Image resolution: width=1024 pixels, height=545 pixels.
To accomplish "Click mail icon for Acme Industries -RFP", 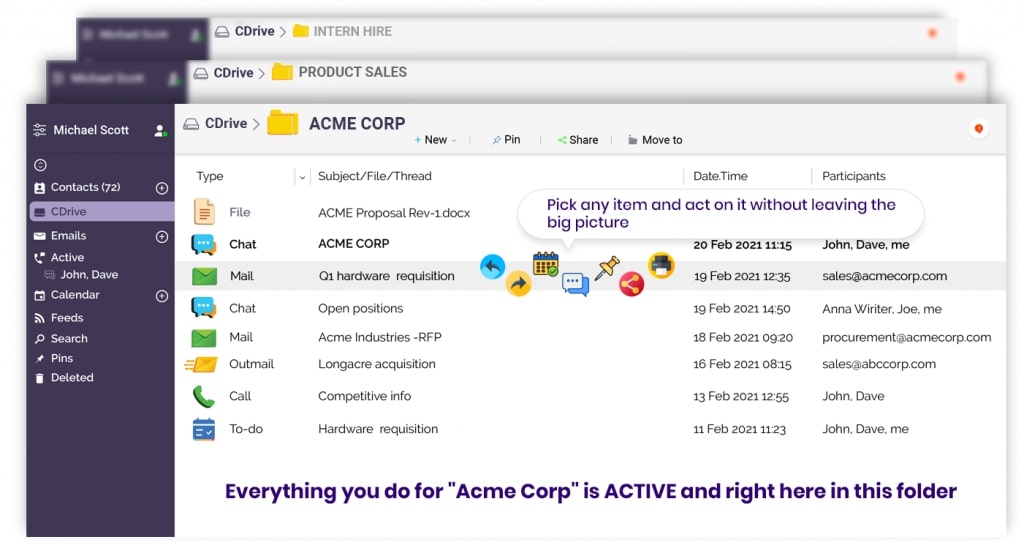I will (204, 337).
